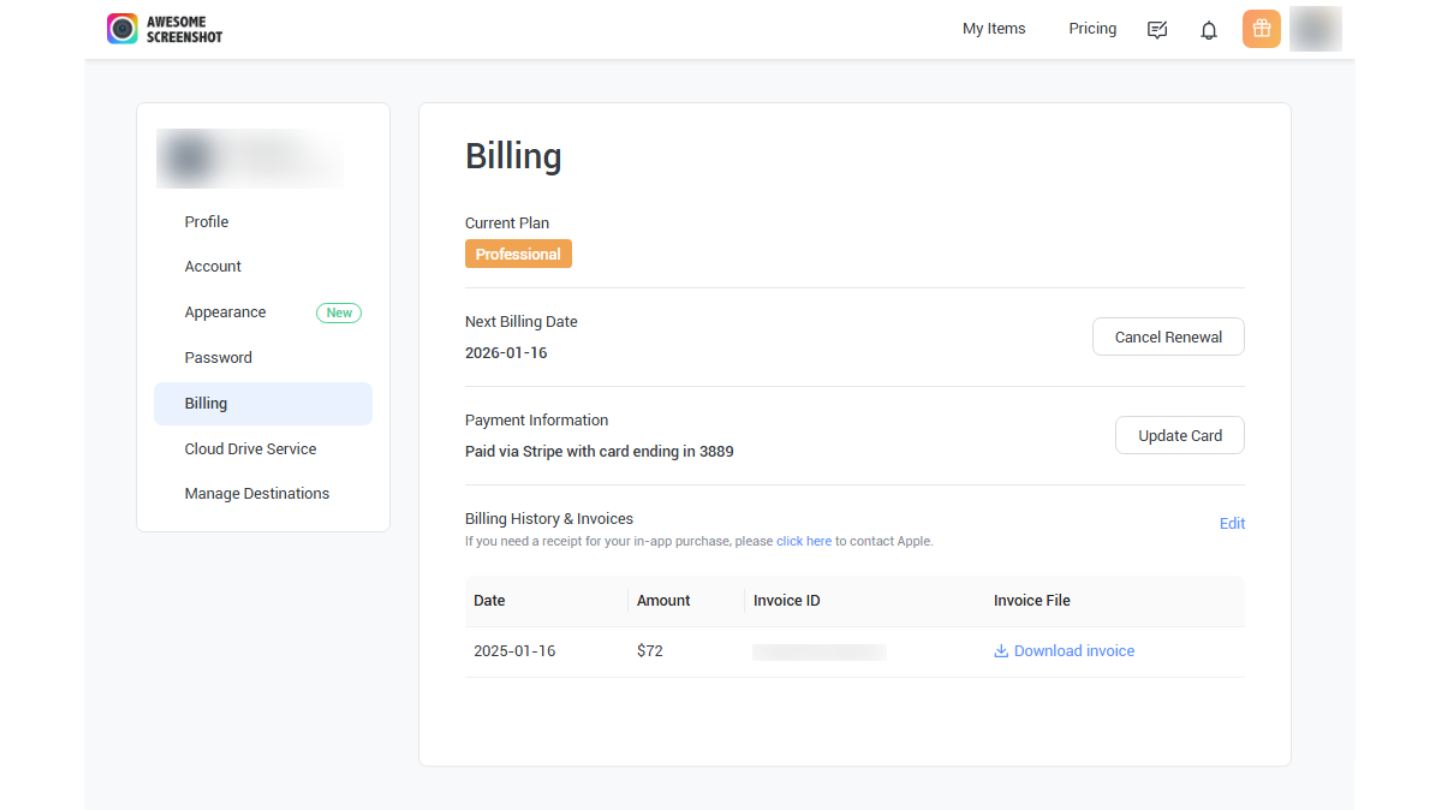Screen dimensions: 1440x810
Task: Follow the 'click here' Apple link
Action: [x=804, y=542]
